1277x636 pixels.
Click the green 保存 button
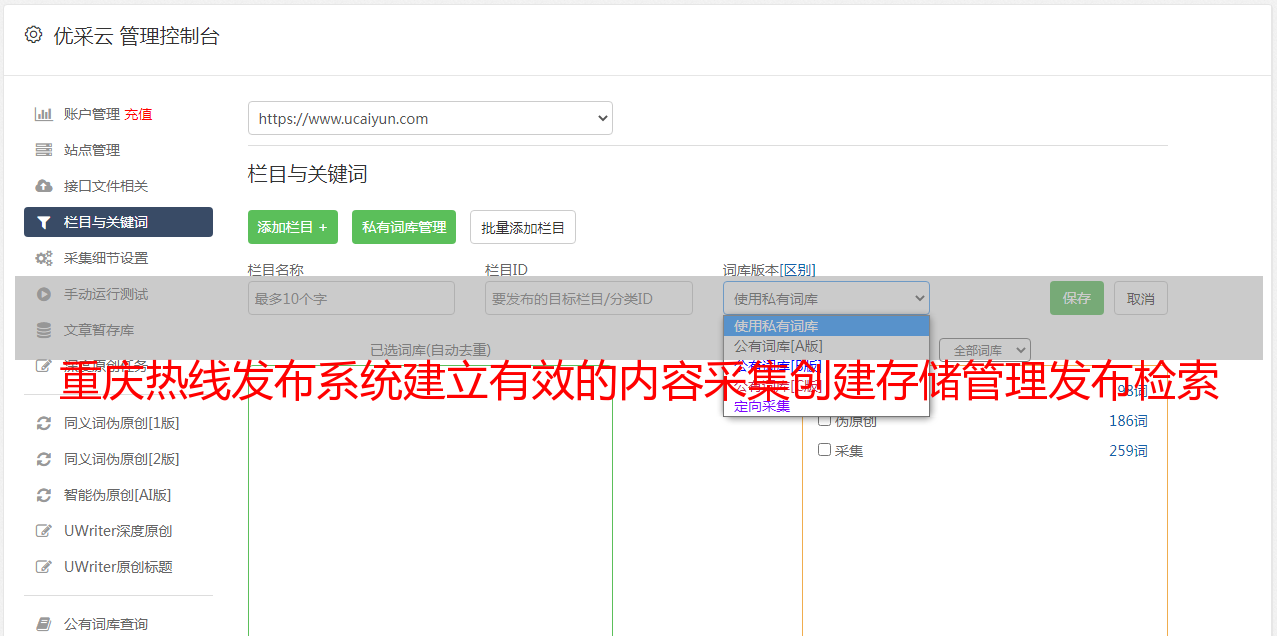[x=1077, y=298]
